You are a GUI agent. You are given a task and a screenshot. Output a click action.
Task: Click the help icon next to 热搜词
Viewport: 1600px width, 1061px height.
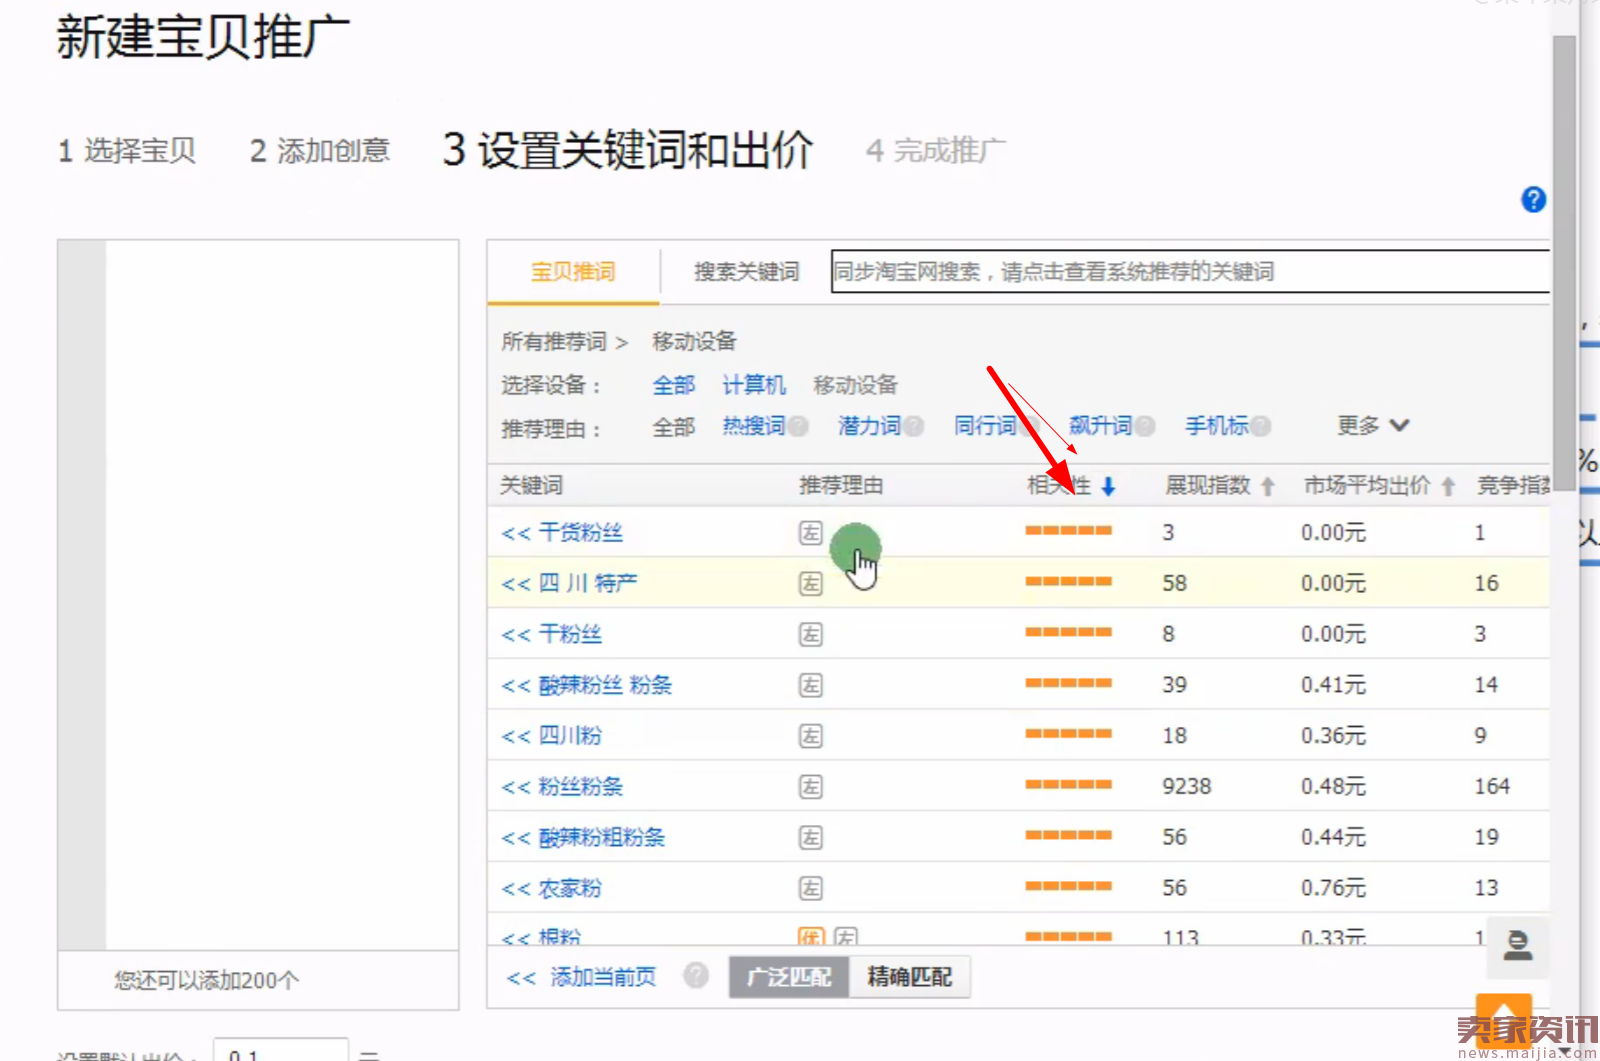pyautogui.click(x=798, y=427)
